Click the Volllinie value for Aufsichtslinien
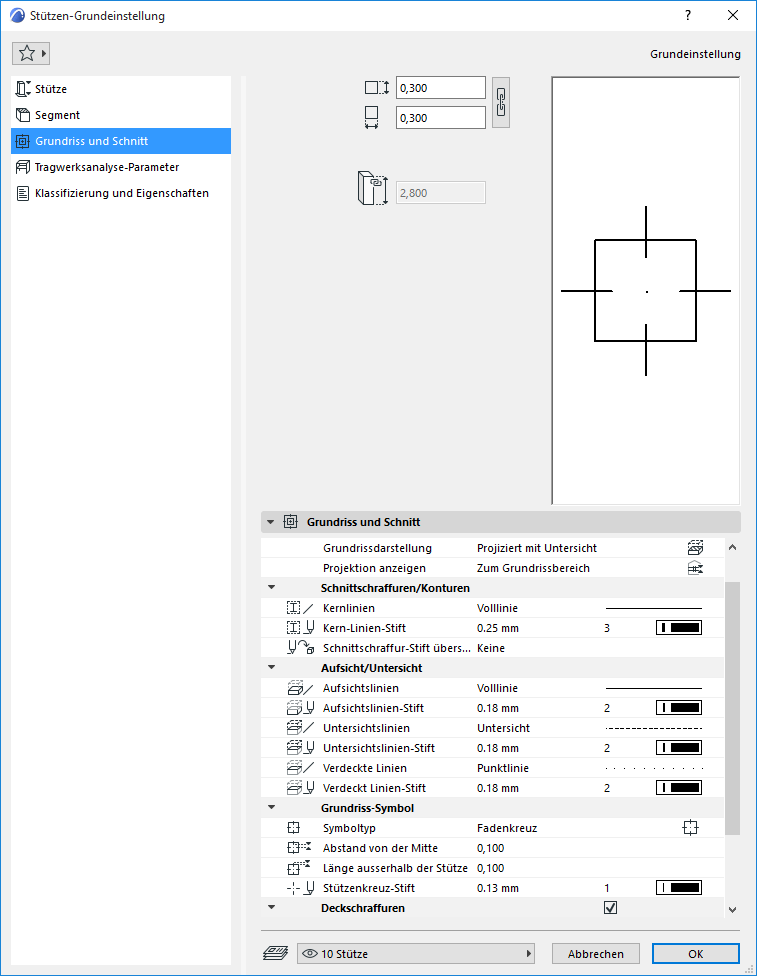This screenshot has height=976, width=757. click(x=497, y=688)
